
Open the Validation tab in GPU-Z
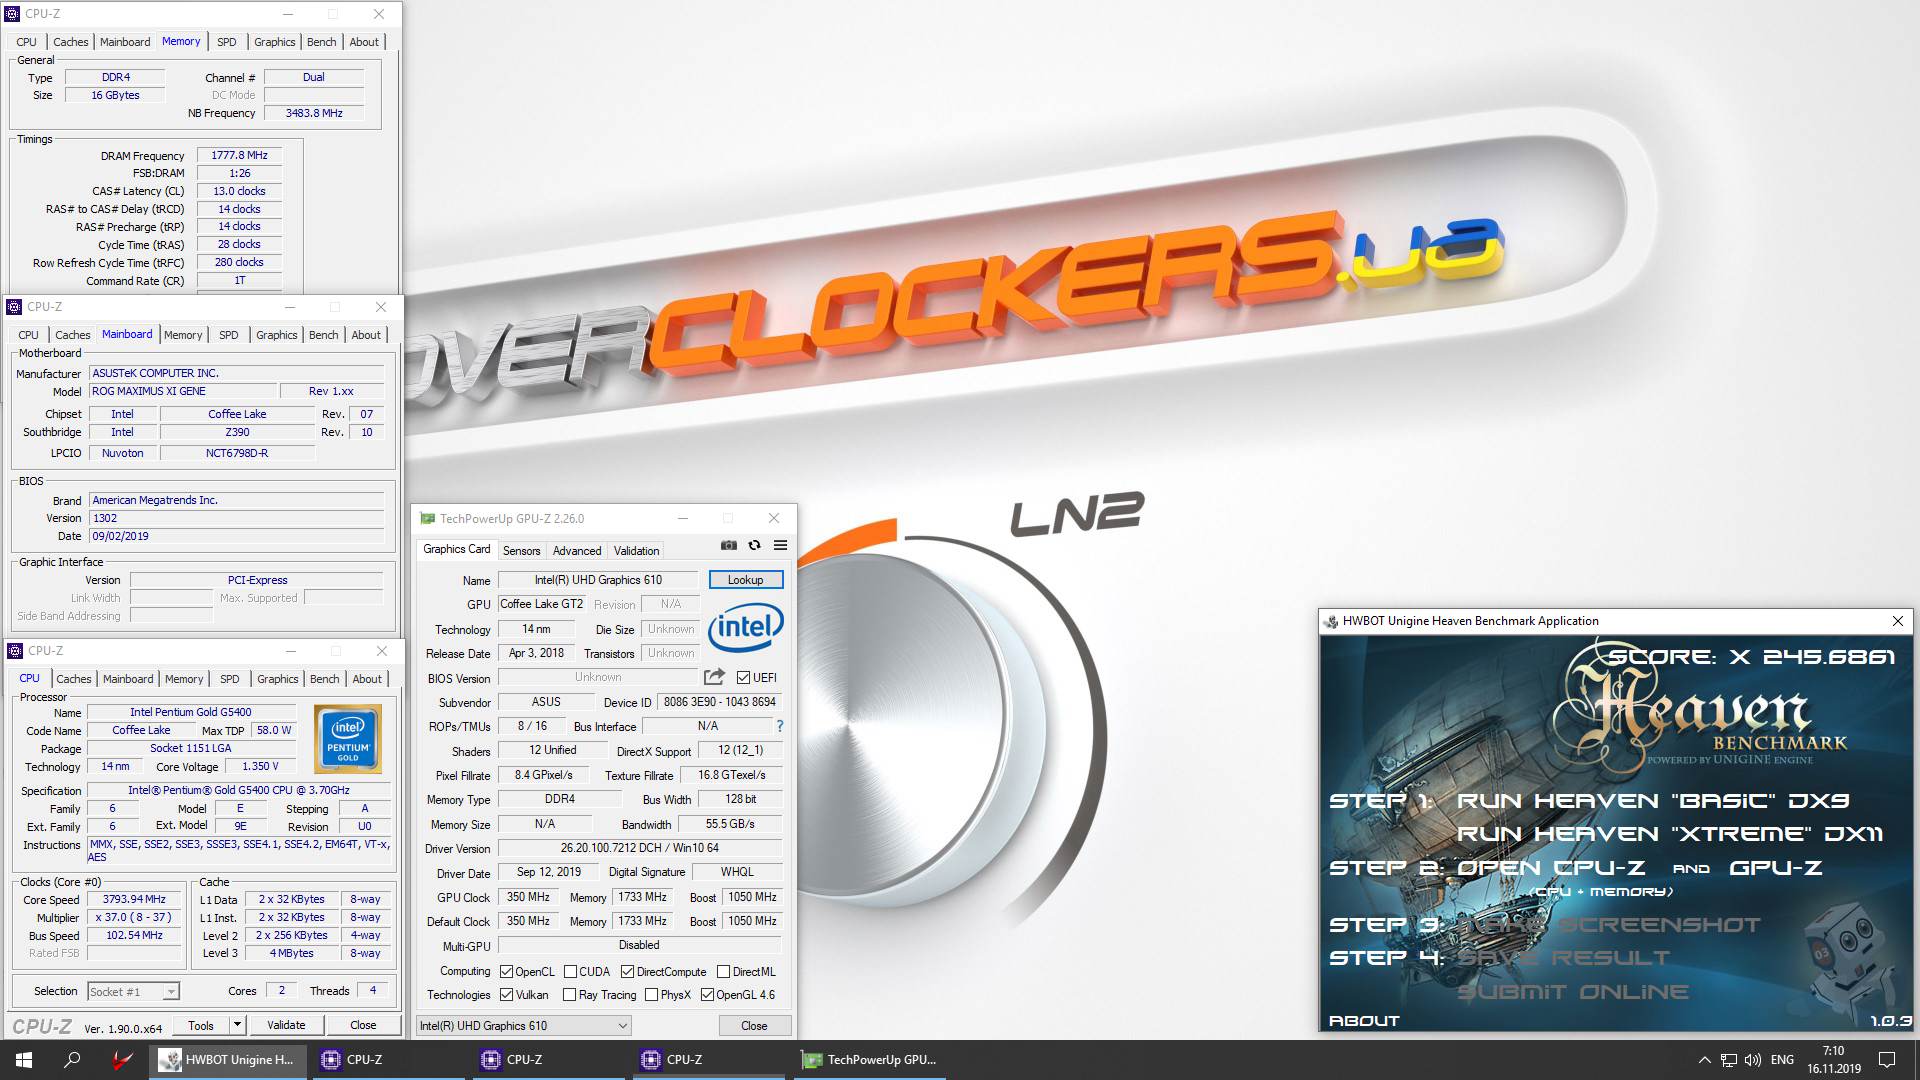636,551
